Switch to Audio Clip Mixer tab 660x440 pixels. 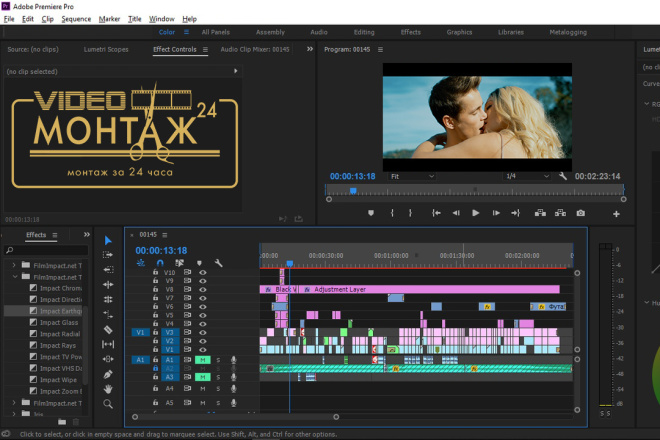click(255, 49)
